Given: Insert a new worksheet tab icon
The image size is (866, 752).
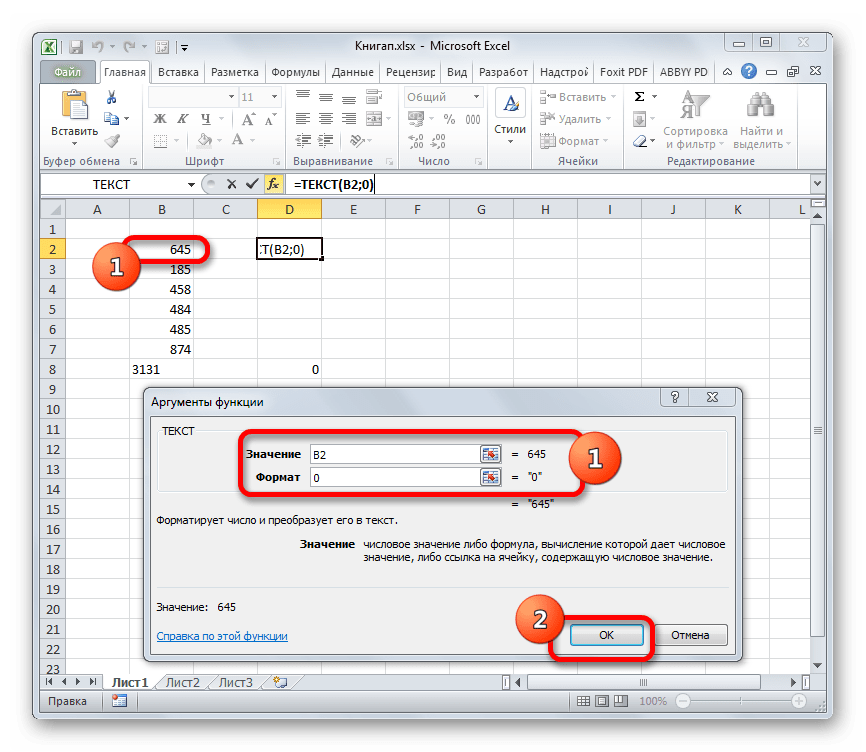Looking at the screenshot, I should point(281,682).
